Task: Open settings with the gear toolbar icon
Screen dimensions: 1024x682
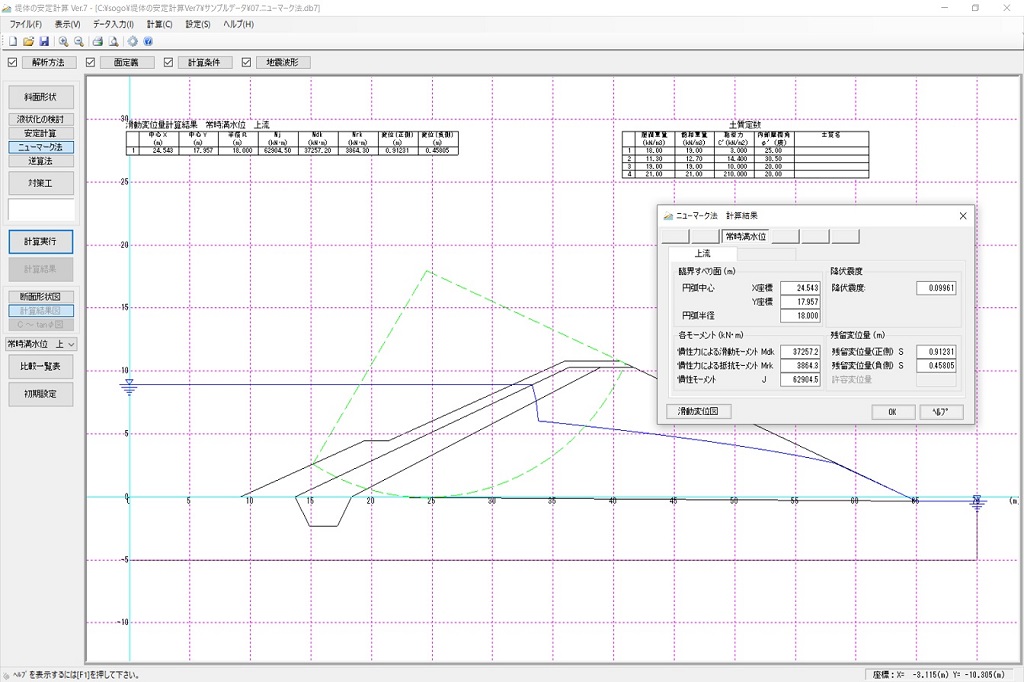Action: (x=133, y=41)
